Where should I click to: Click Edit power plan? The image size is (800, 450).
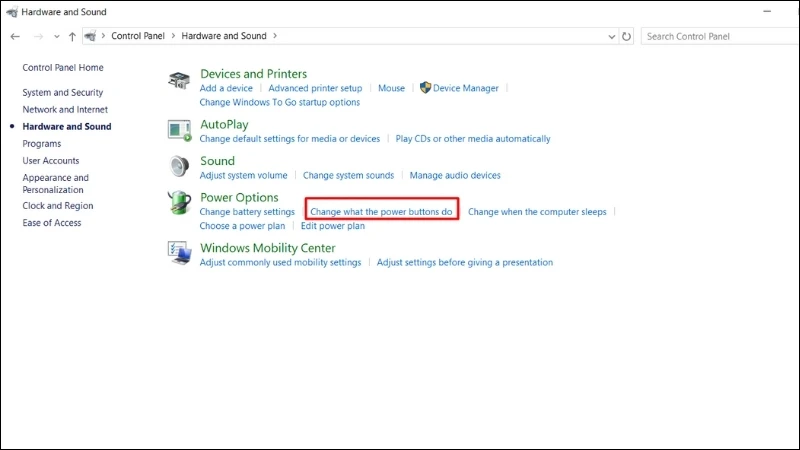pos(333,226)
